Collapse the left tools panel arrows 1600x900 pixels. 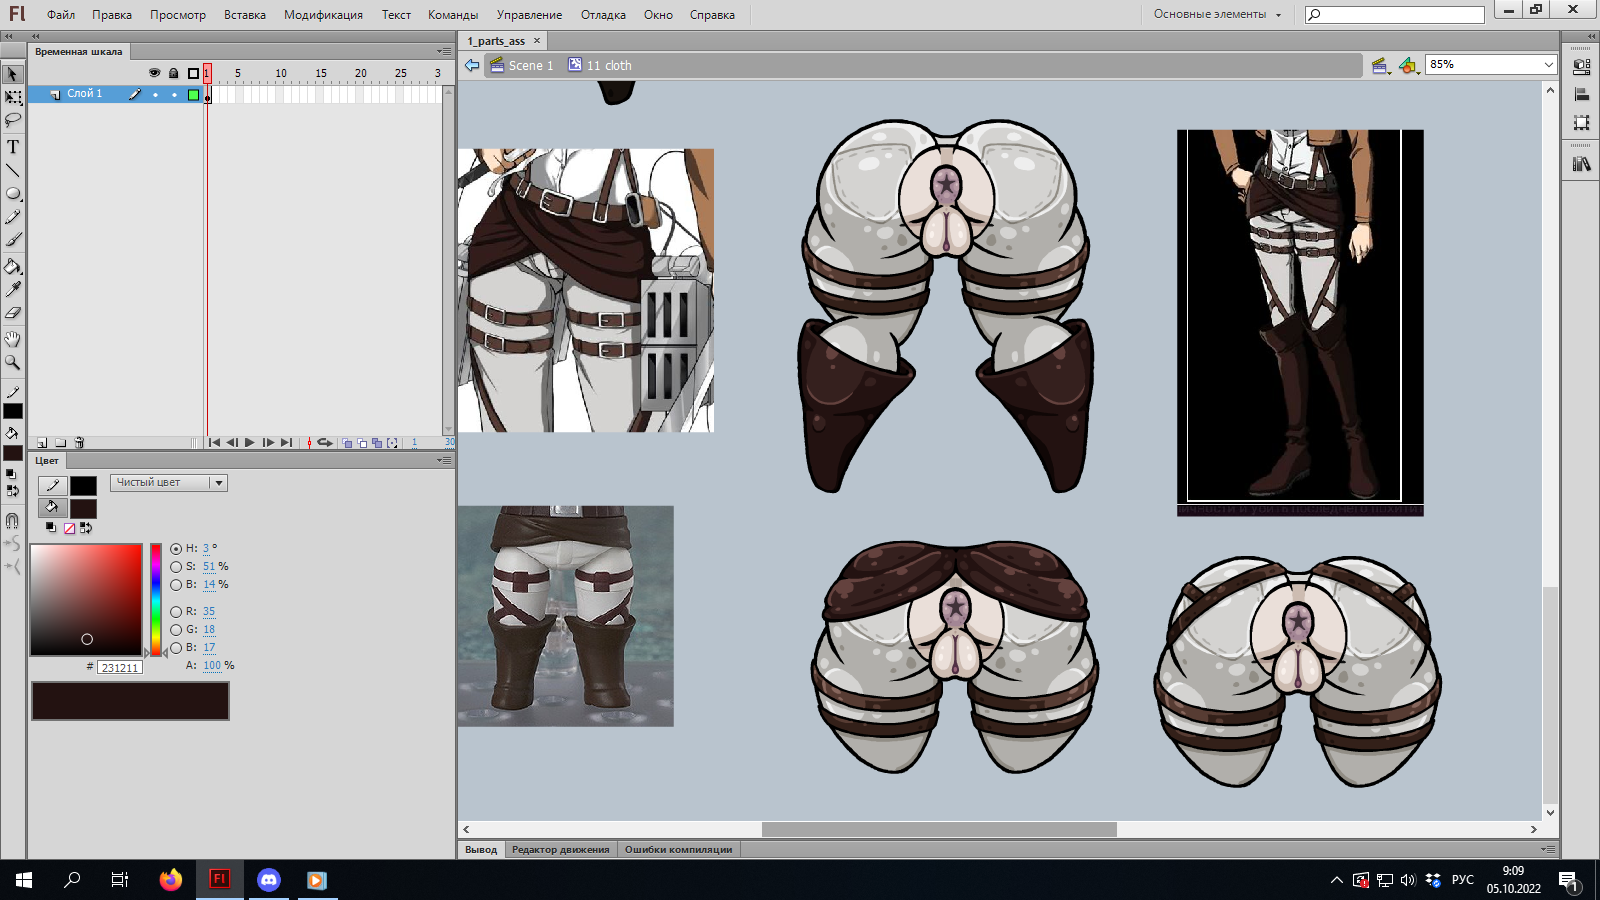coord(9,36)
